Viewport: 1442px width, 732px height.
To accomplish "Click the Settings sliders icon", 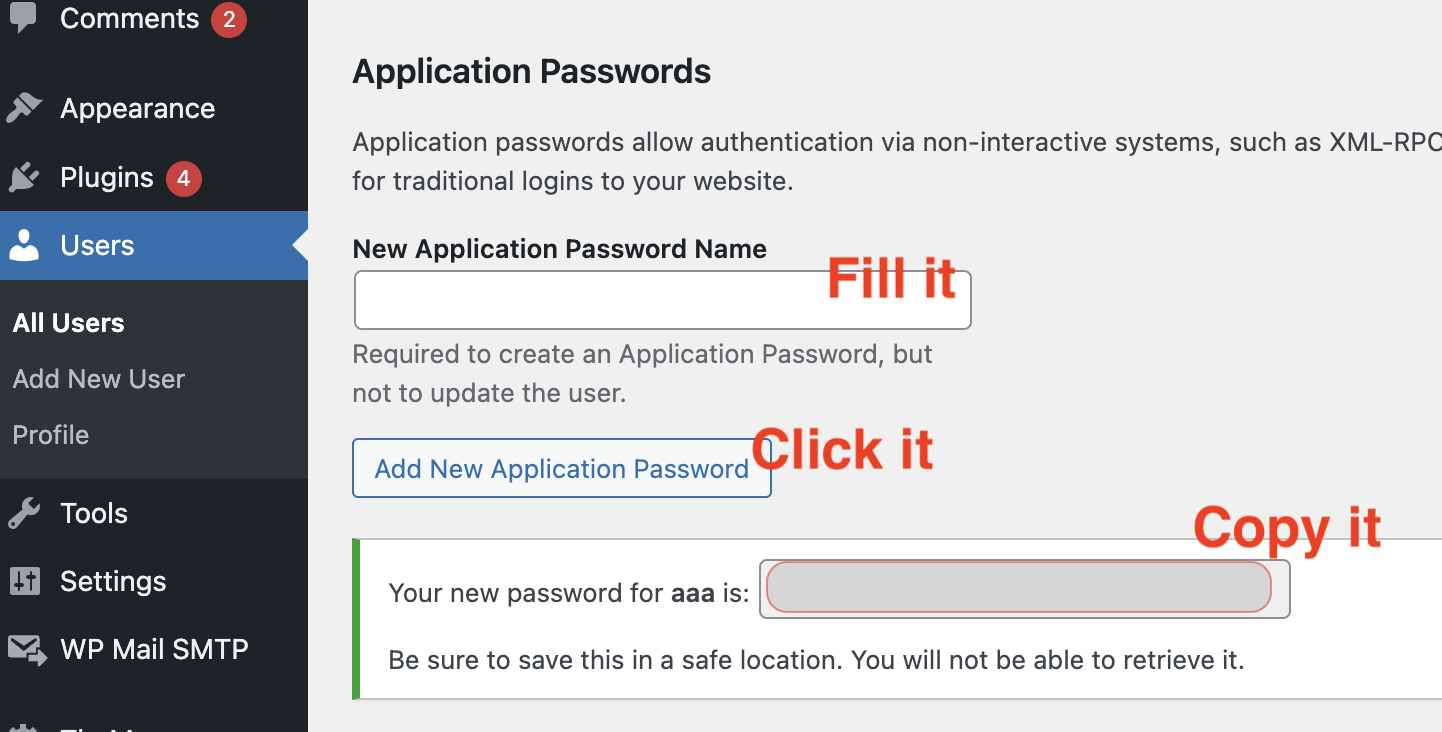I will (24, 582).
